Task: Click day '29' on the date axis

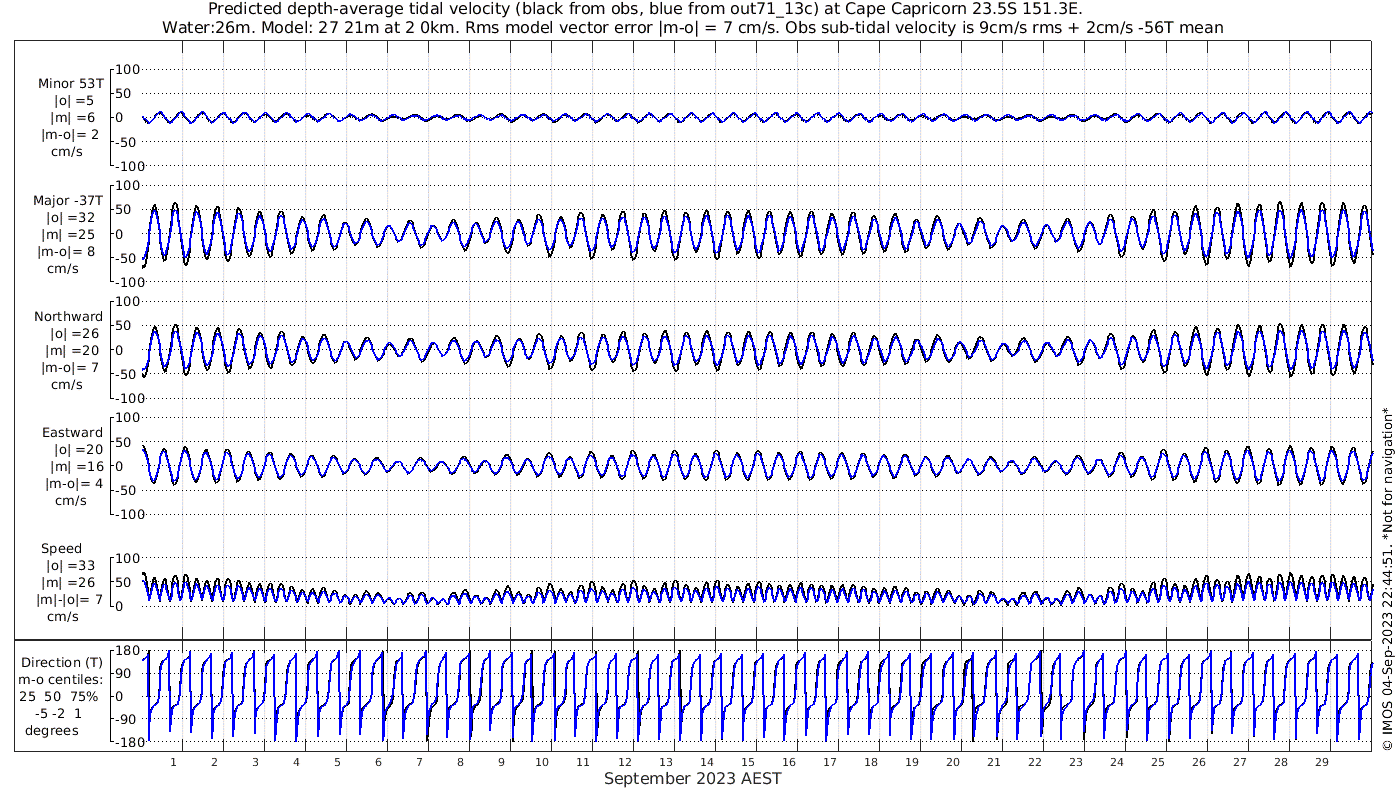Action: point(1322,761)
